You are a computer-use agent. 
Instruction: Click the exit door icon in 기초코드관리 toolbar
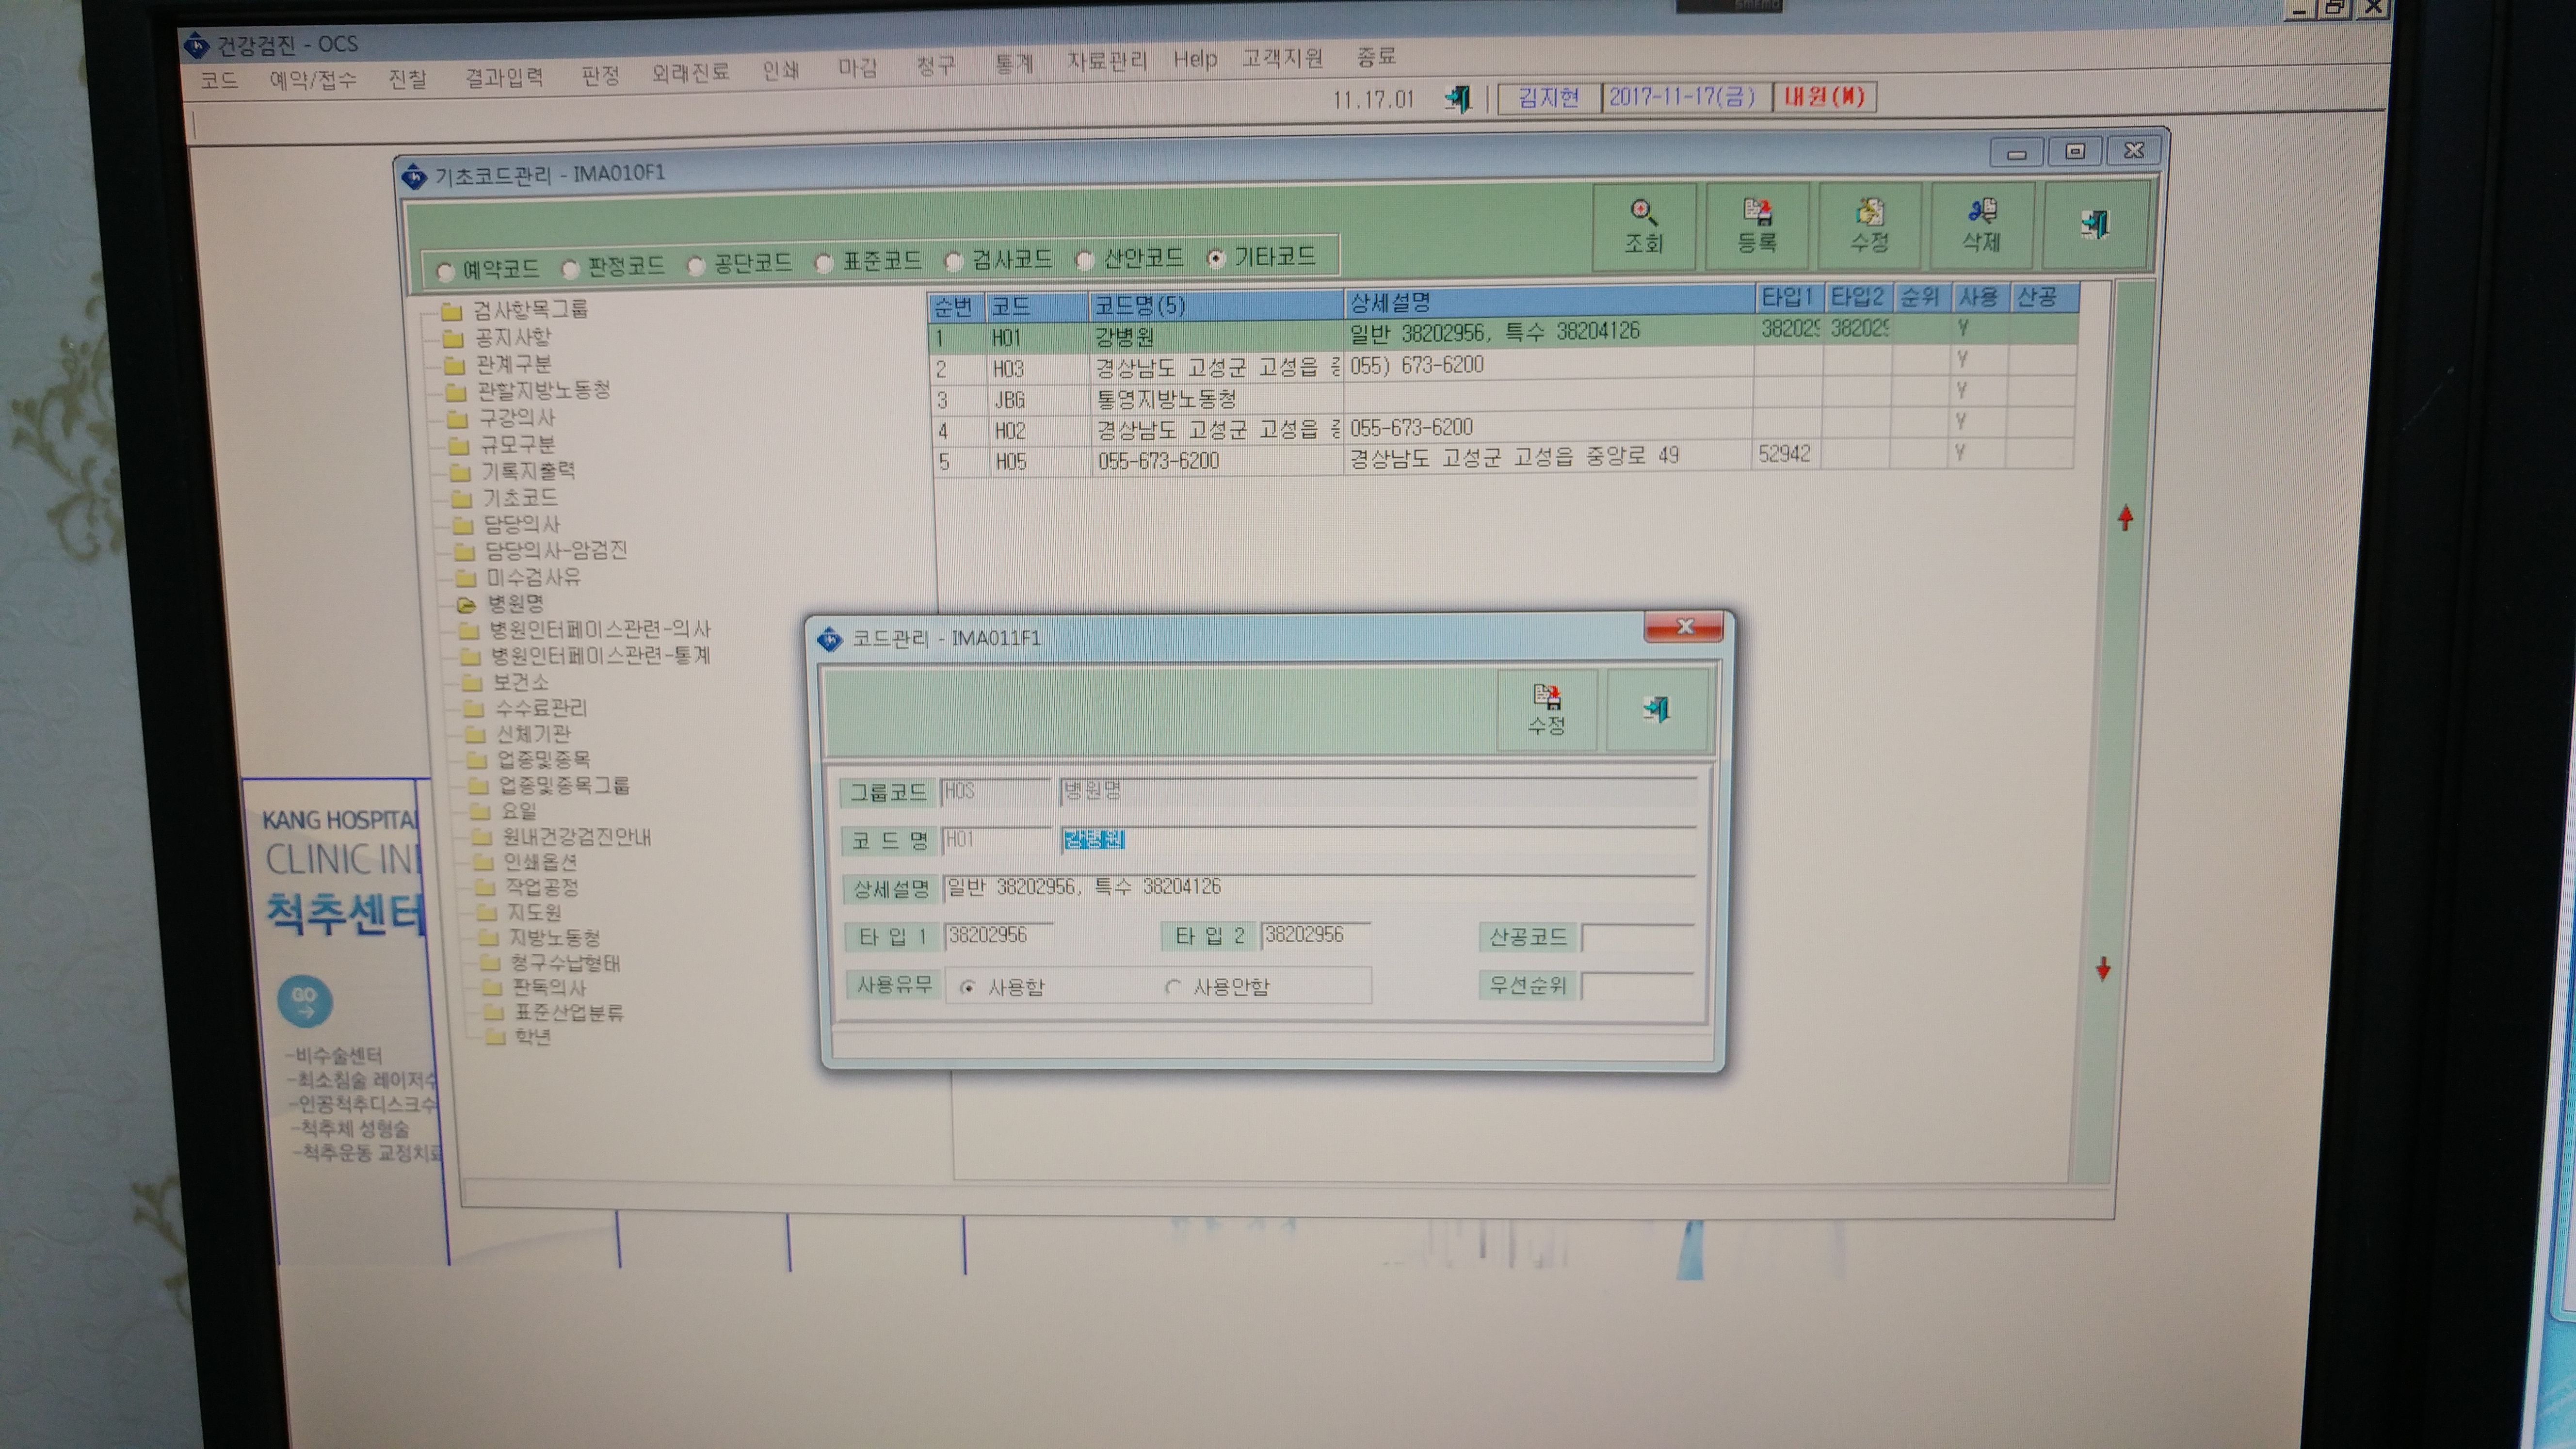(x=2094, y=224)
